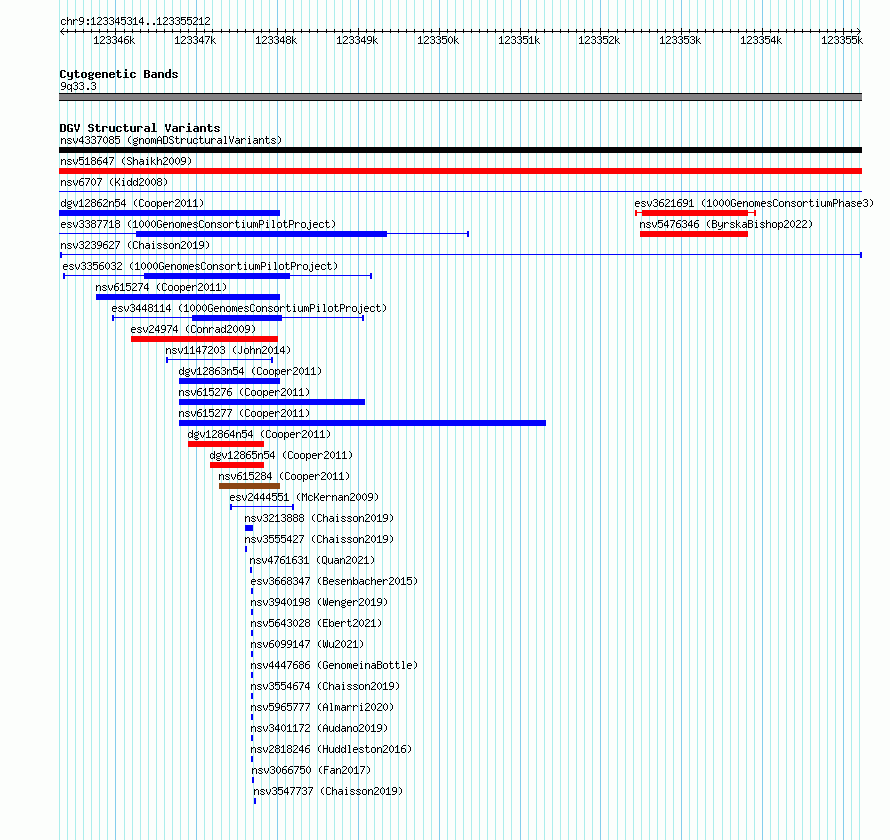Viewport: 890px width, 840px height.
Task: Open nsv2818246 (Huddleston2016) label
Action: pyautogui.click(x=331, y=749)
